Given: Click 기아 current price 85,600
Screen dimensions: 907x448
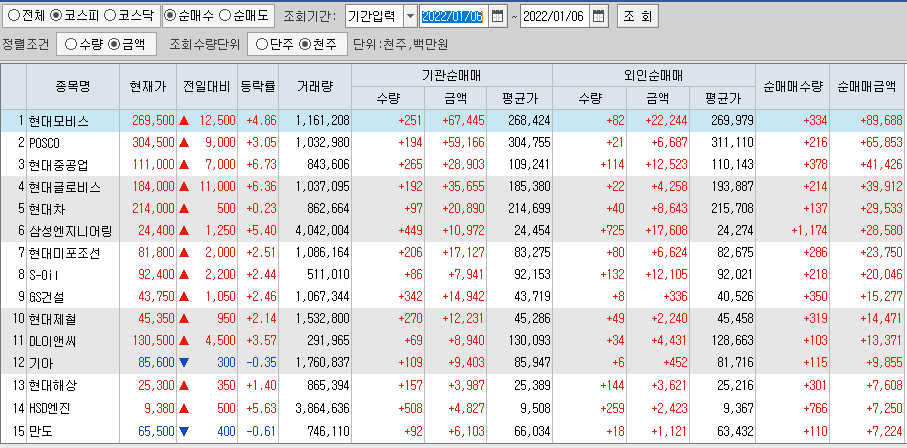Looking at the screenshot, I should [x=156, y=363].
